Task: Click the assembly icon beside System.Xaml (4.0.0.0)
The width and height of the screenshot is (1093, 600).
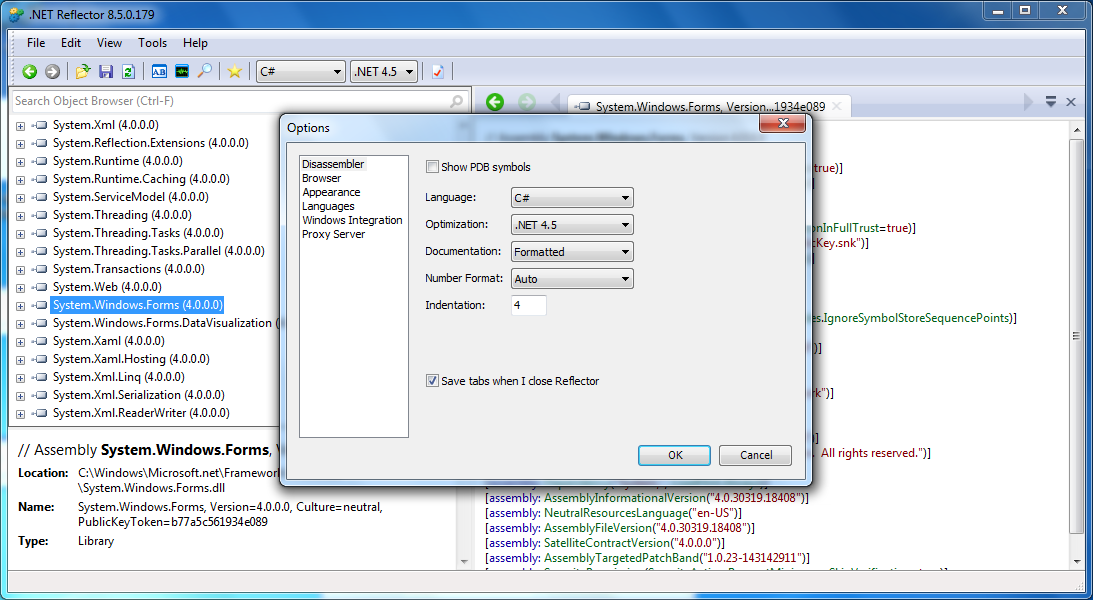Action: [40, 341]
